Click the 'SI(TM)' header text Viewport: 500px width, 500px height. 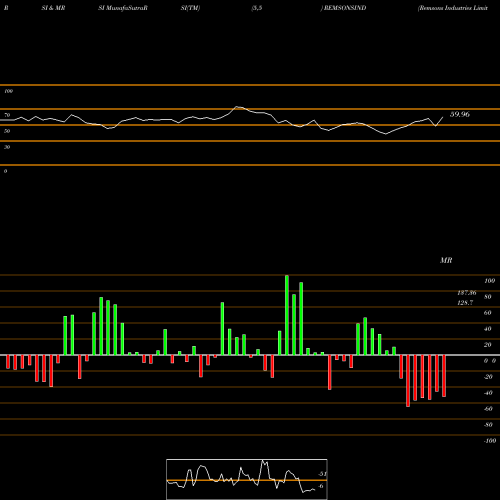click(190, 8)
